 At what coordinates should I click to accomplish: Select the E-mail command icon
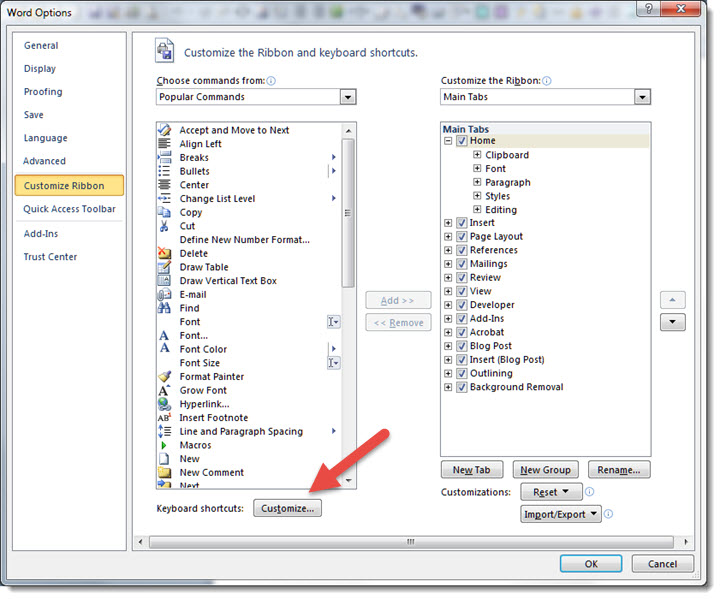tap(164, 294)
